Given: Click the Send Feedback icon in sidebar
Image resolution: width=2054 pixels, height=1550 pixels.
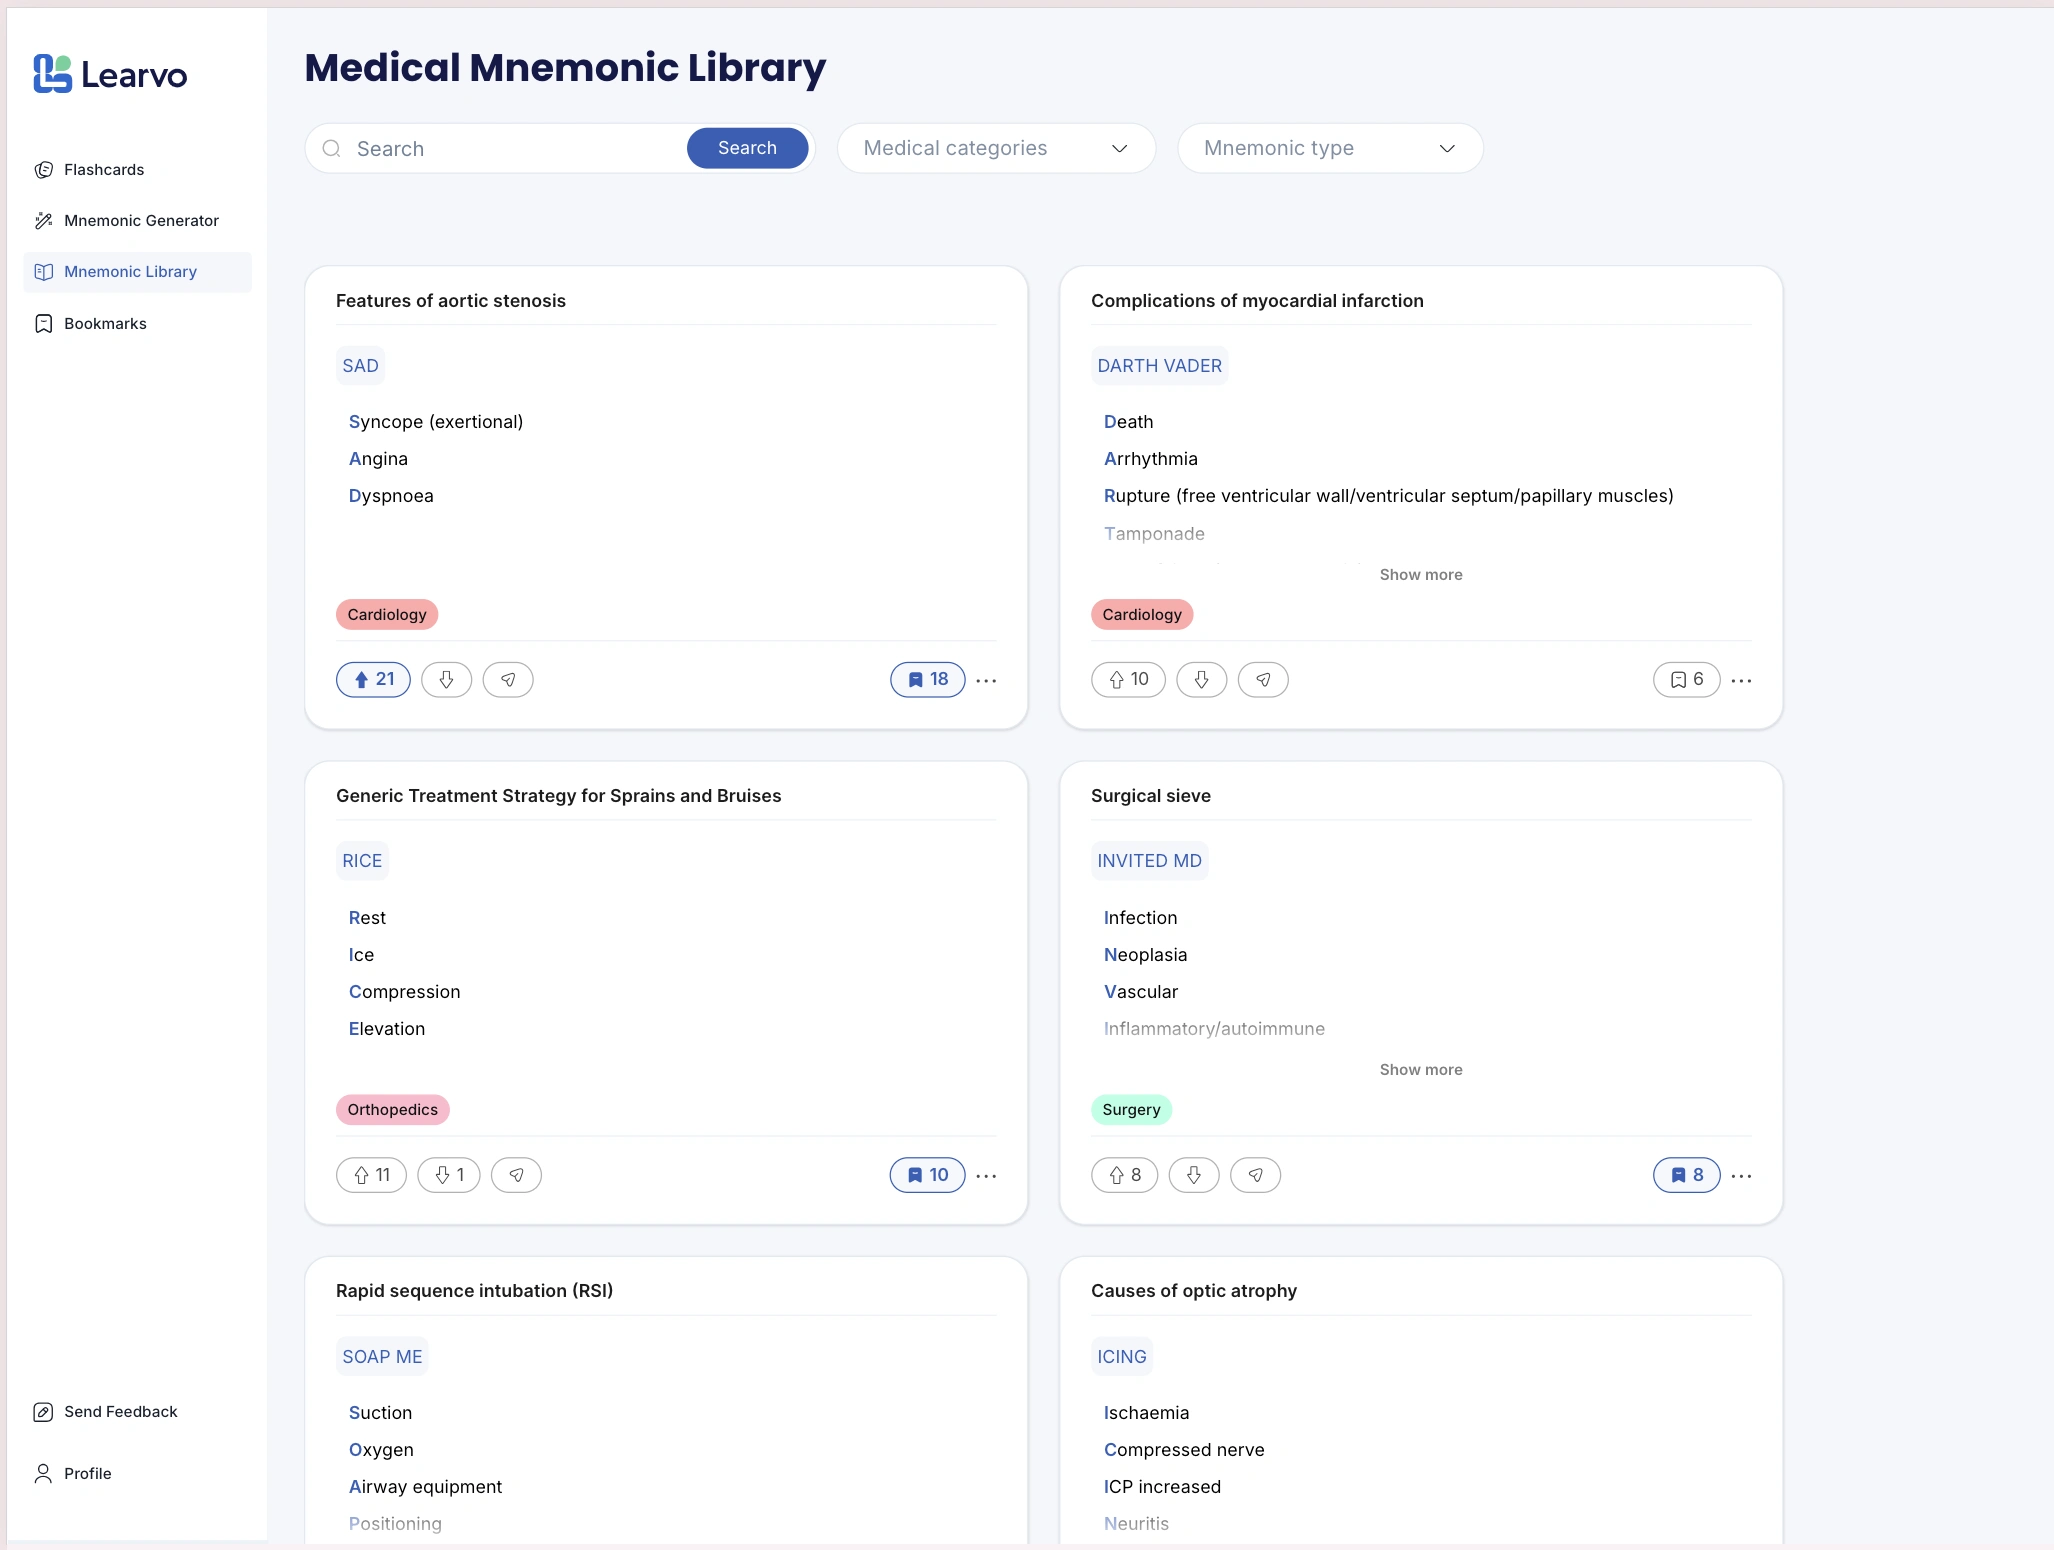Looking at the screenshot, I should (x=43, y=1412).
